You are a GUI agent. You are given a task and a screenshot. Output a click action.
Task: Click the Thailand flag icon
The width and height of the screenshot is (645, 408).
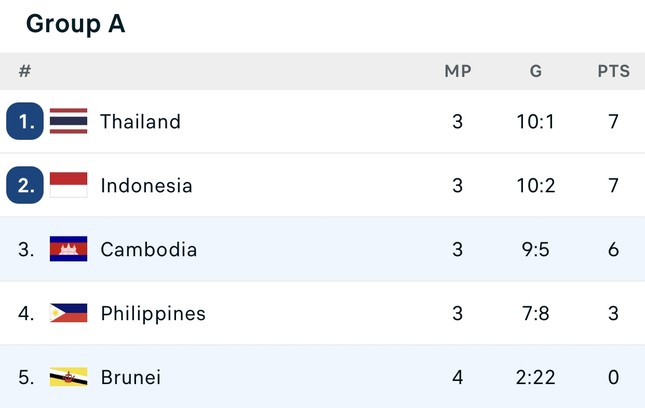pos(68,121)
